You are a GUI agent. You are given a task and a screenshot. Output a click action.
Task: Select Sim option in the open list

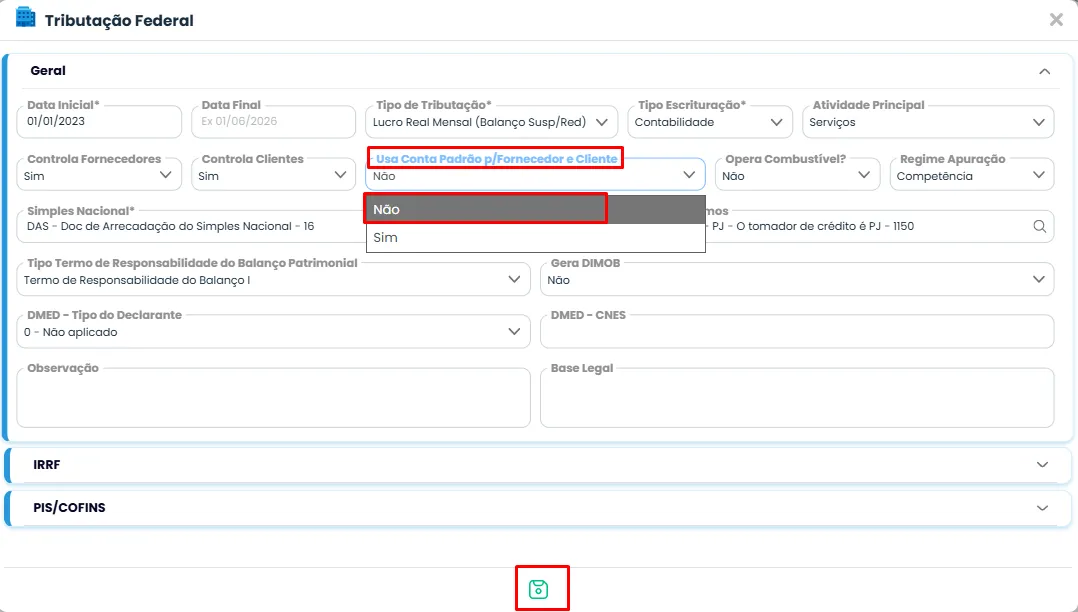536,238
